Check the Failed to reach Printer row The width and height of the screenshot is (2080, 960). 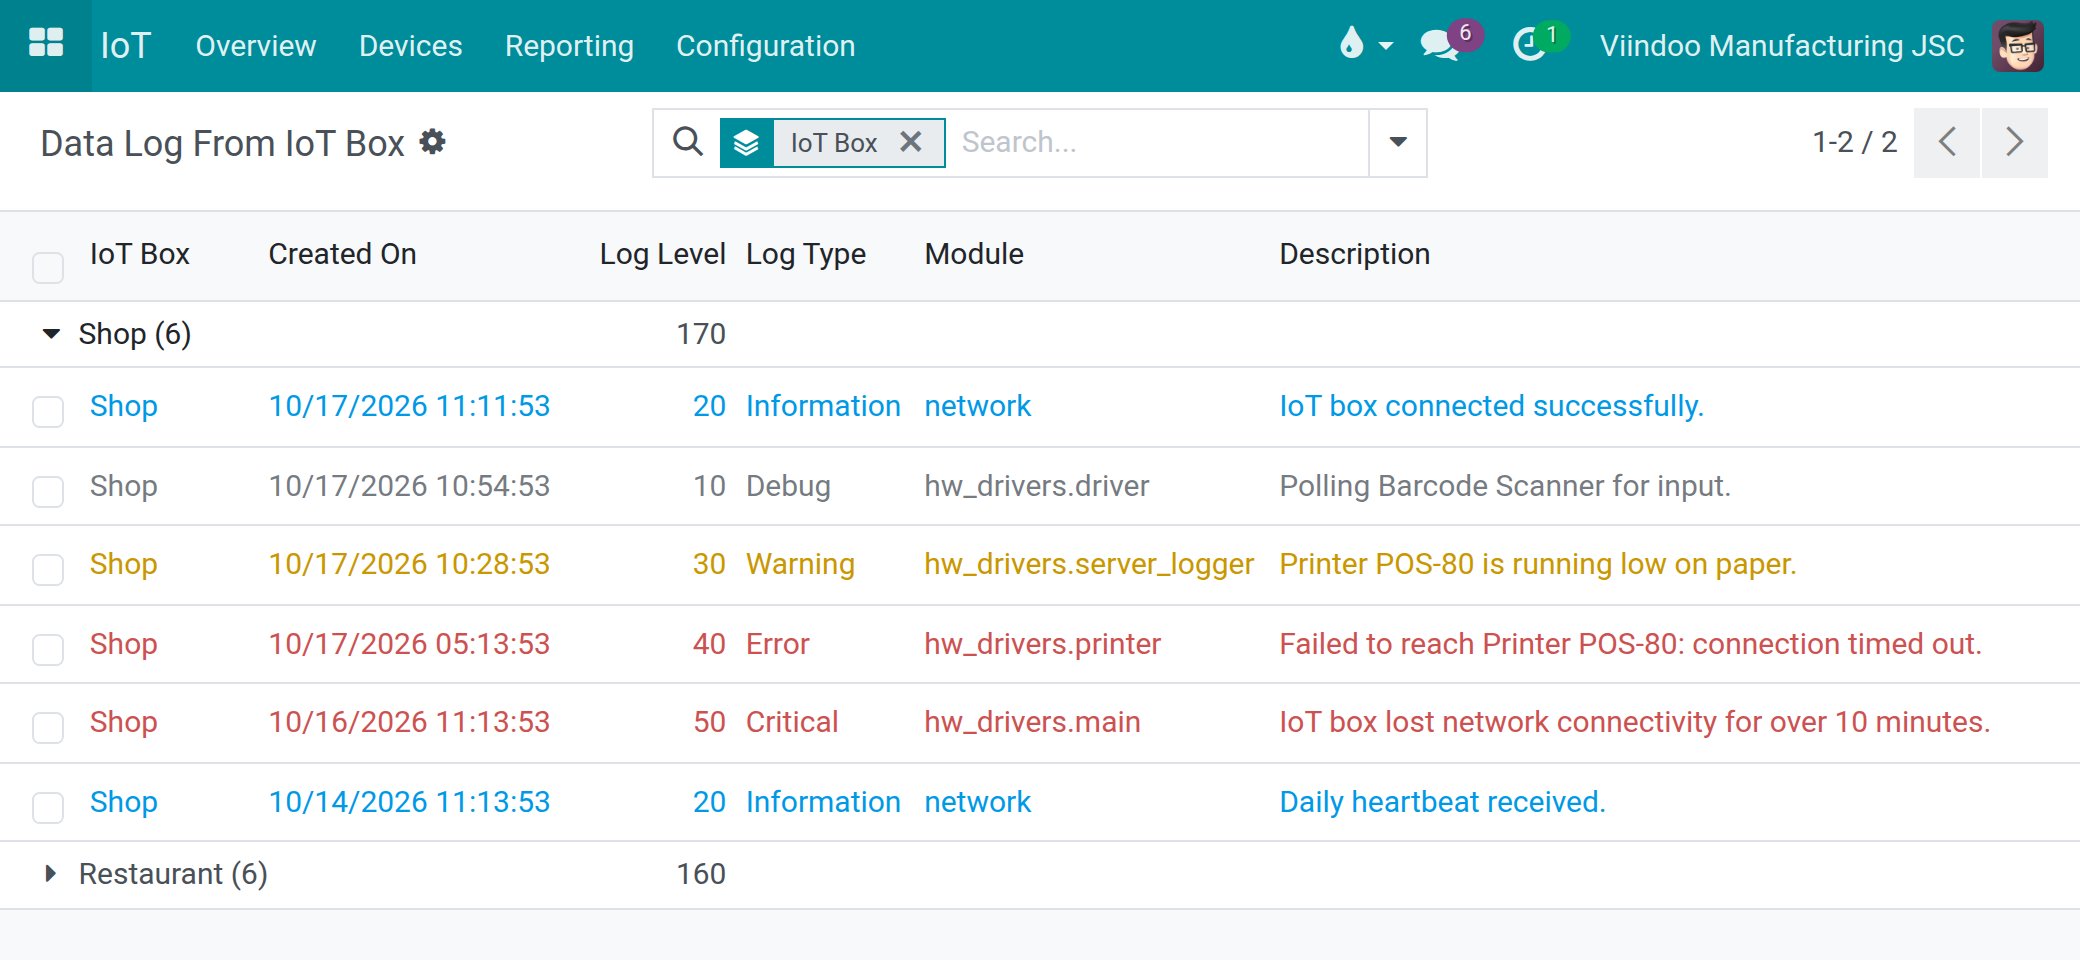48,649
